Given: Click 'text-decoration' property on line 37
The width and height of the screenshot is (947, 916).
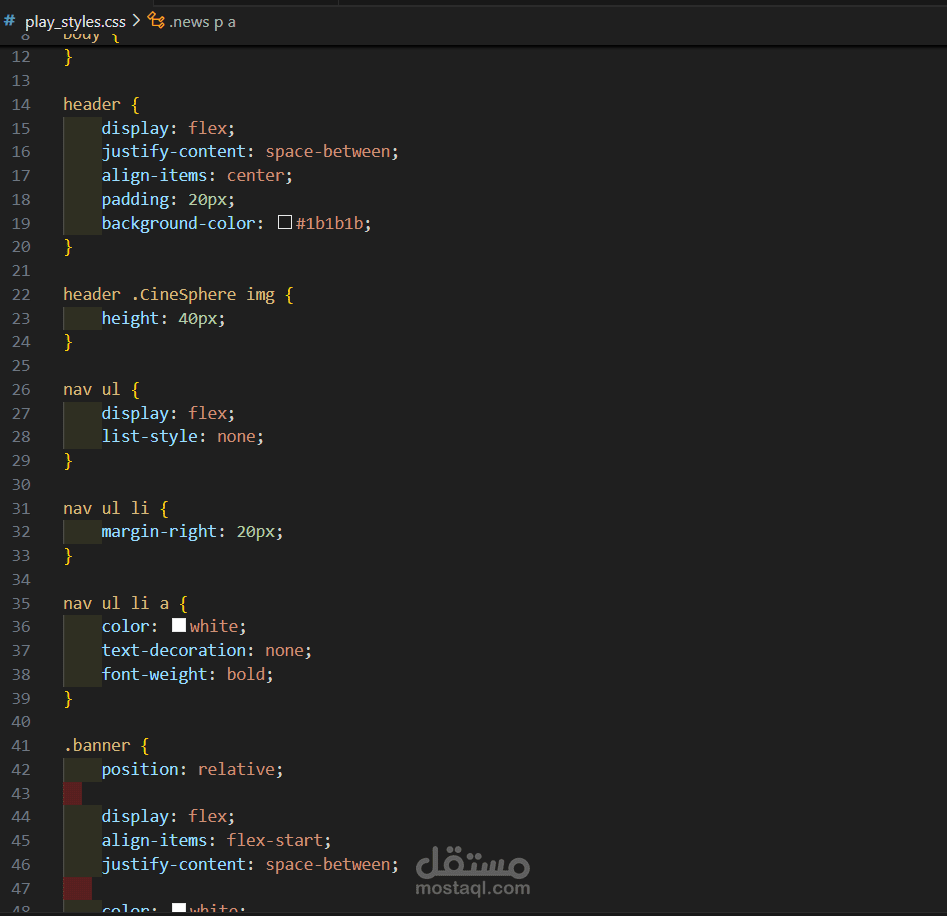Looking at the screenshot, I should [174, 650].
